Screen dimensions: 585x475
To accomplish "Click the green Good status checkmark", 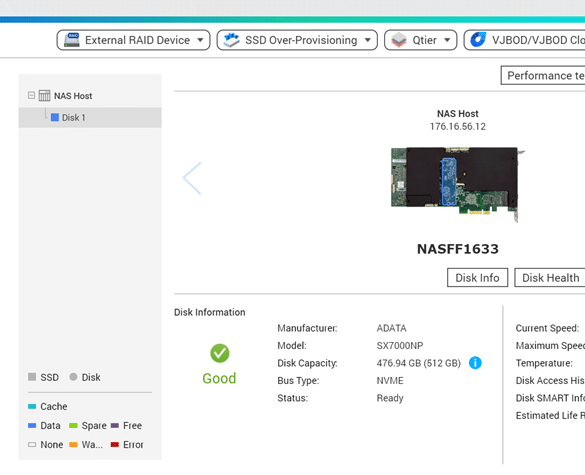I will [x=220, y=353].
